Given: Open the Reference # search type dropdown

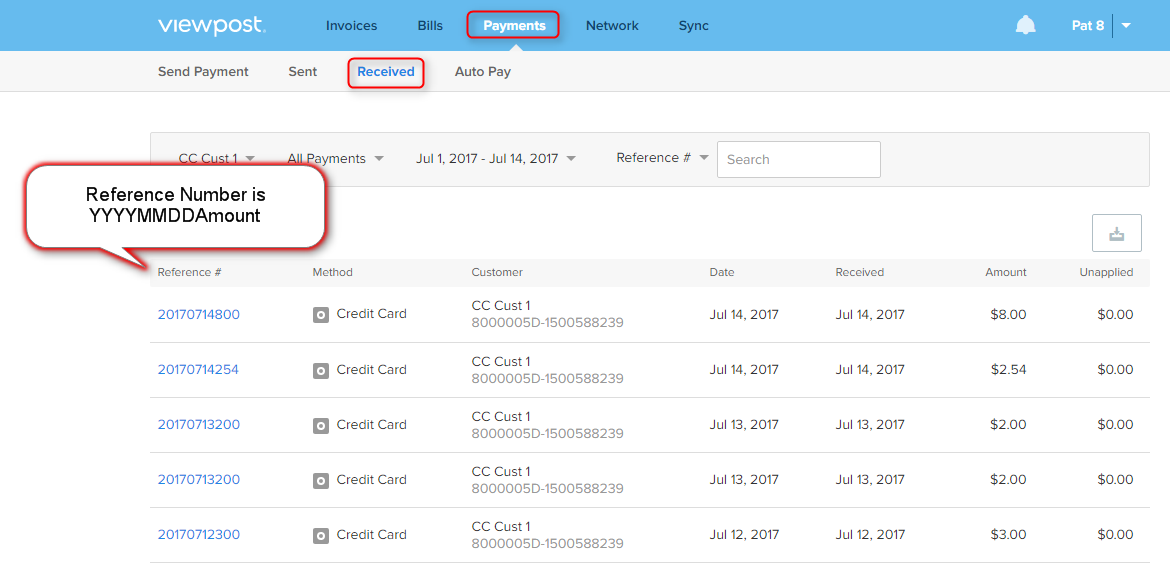Looking at the screenshot, I should coord(662,158).
